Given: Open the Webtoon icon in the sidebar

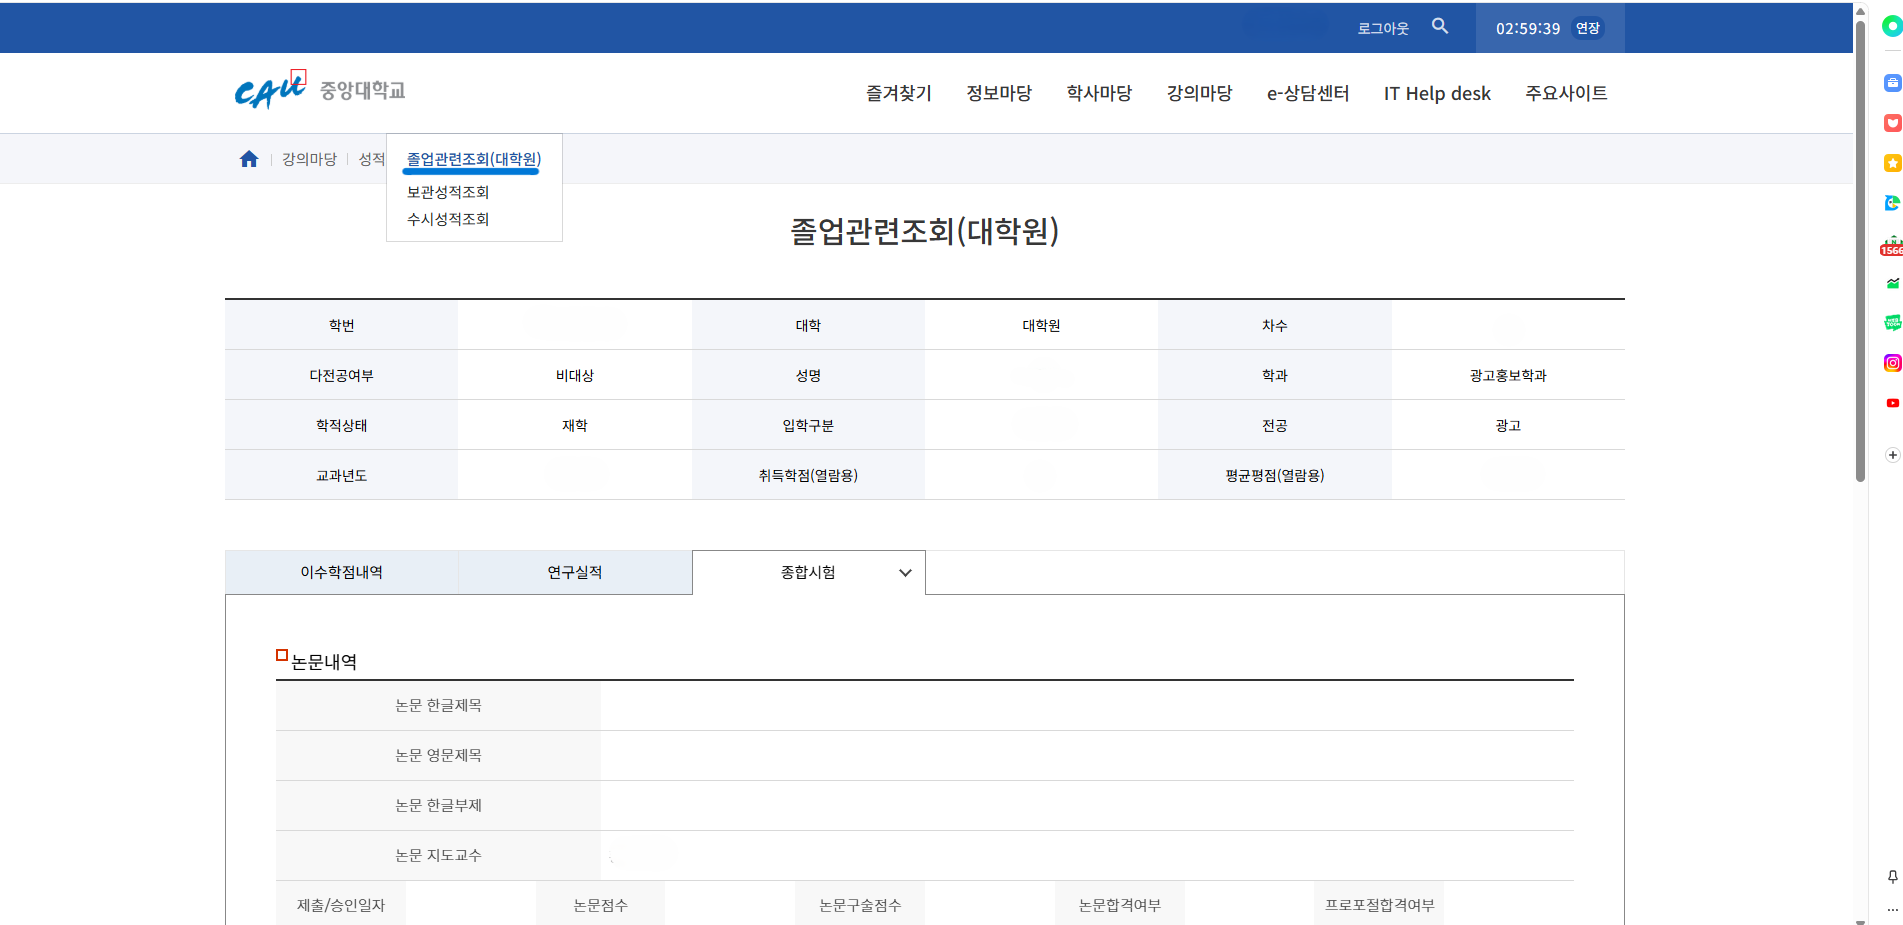Looking at the screenshot, I should 1892,322.
